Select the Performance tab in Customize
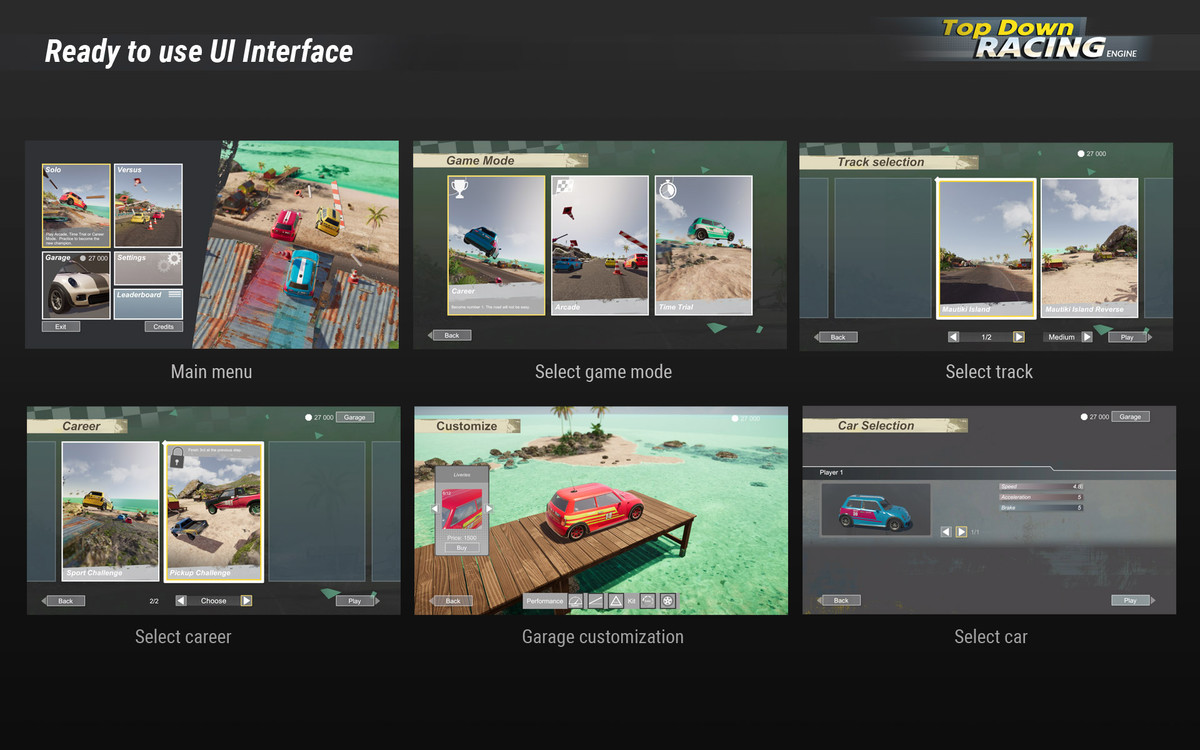 click(x=544, y=601)
